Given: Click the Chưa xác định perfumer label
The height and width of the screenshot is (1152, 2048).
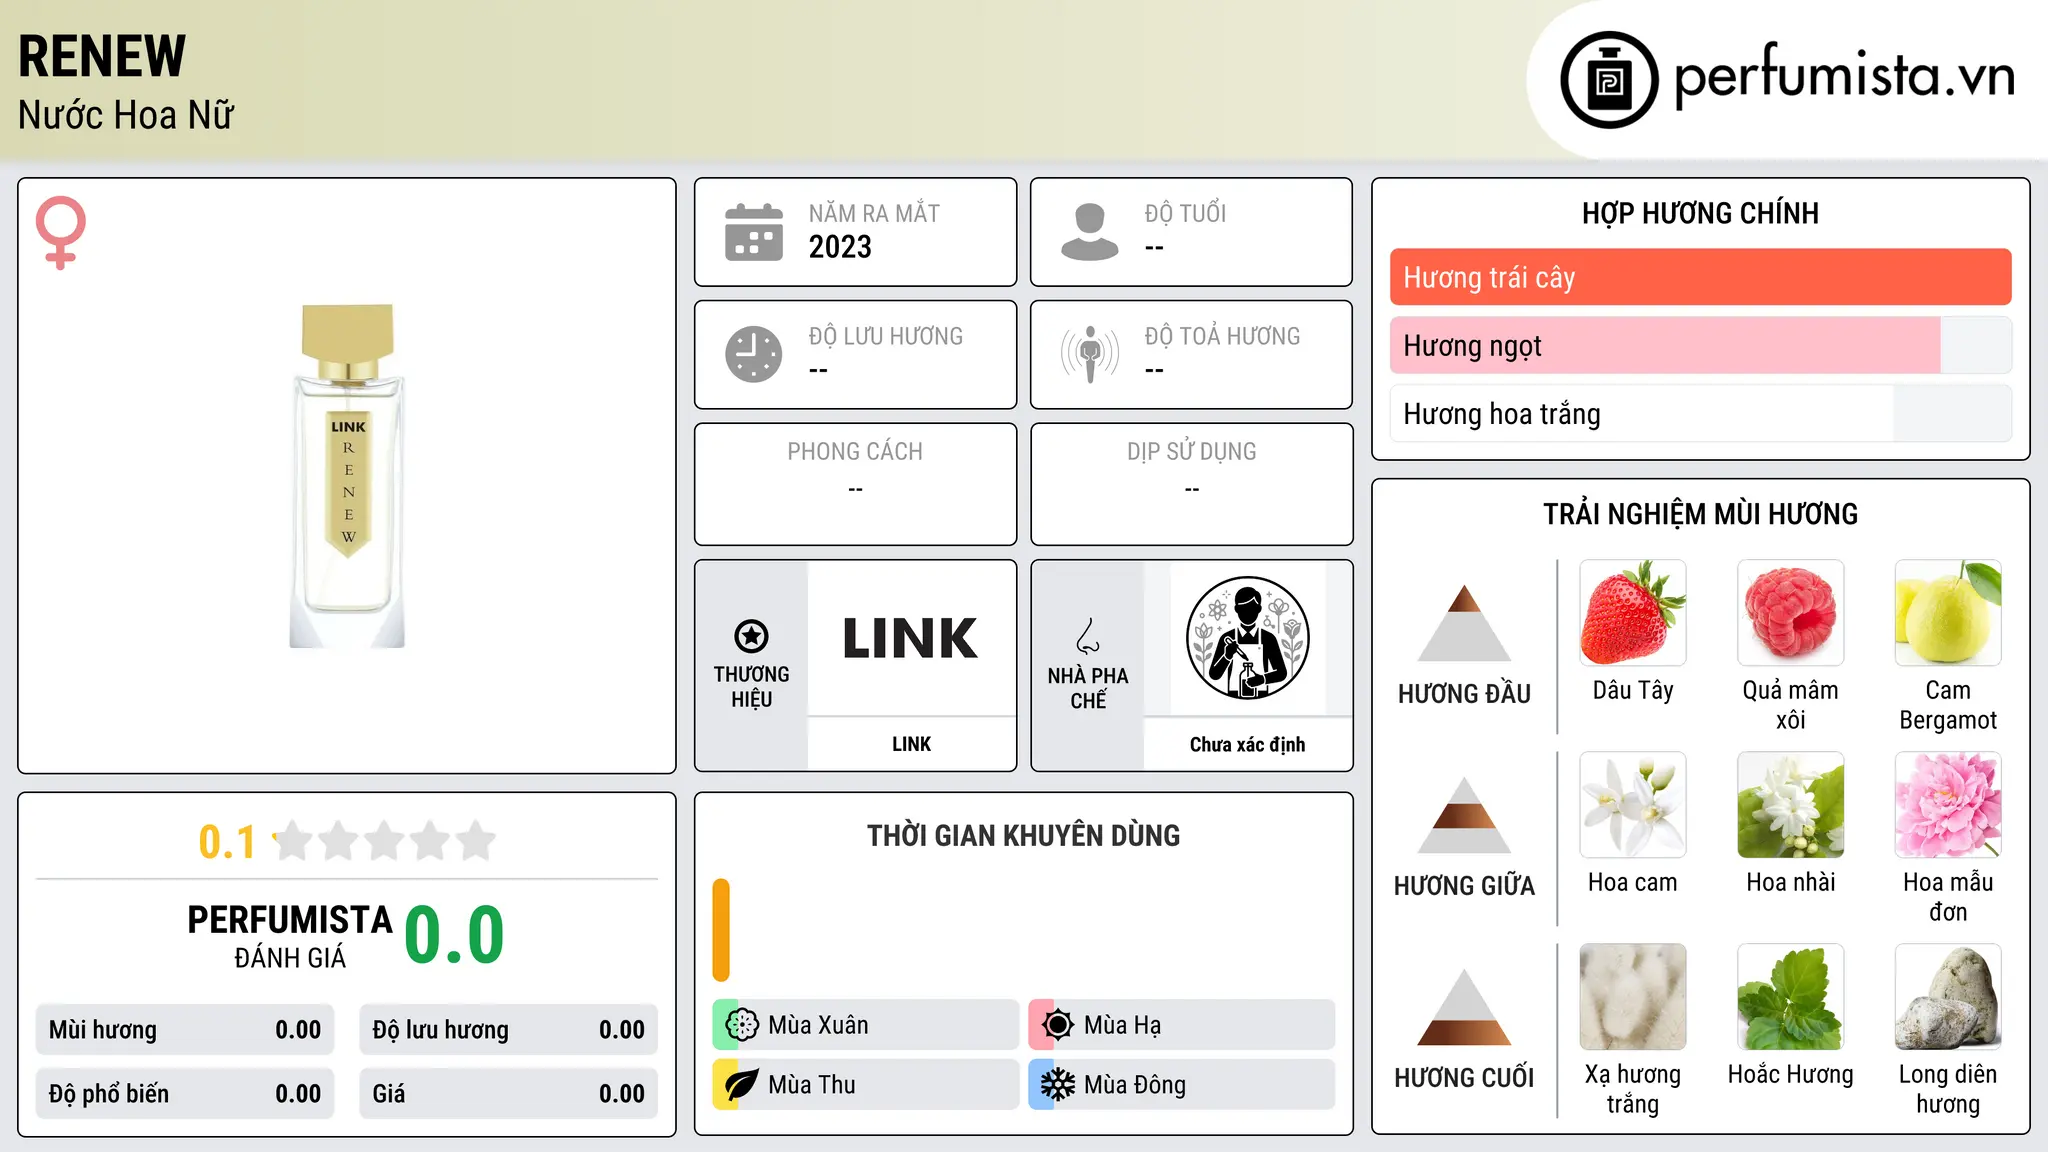Looking at the screenshot, I should tap(1247, 744).
